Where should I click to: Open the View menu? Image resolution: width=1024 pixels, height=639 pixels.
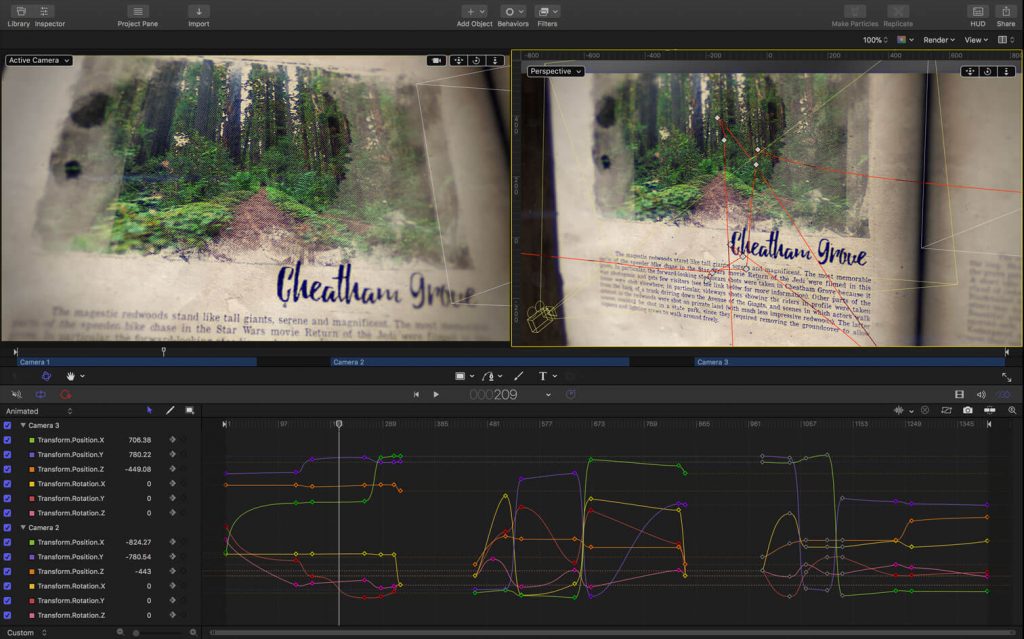975,40
